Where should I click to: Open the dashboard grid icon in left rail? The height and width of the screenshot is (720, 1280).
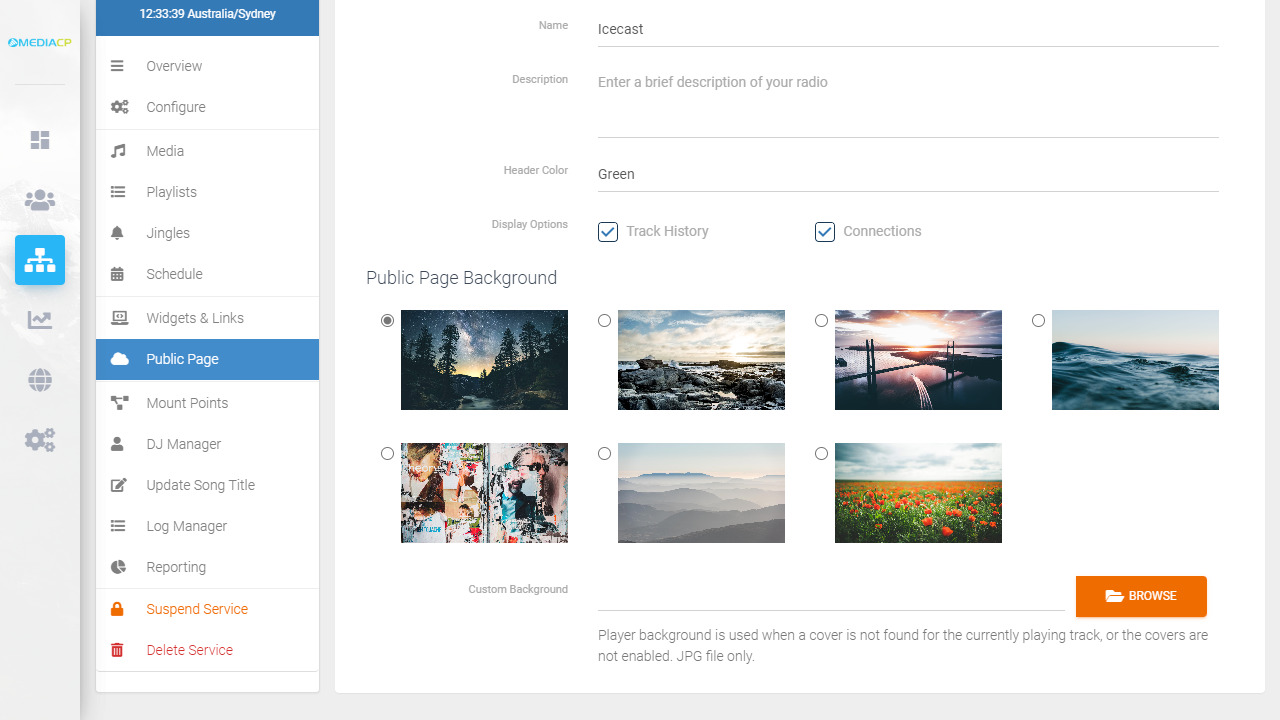pyautogui.click(x=40, y=140)
